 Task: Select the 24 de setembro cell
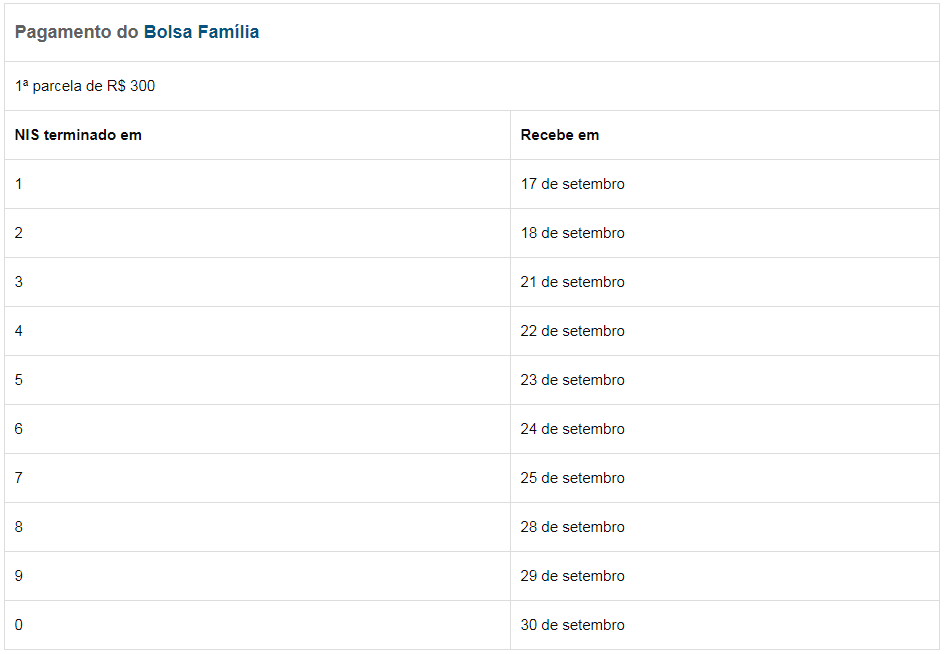725,429
